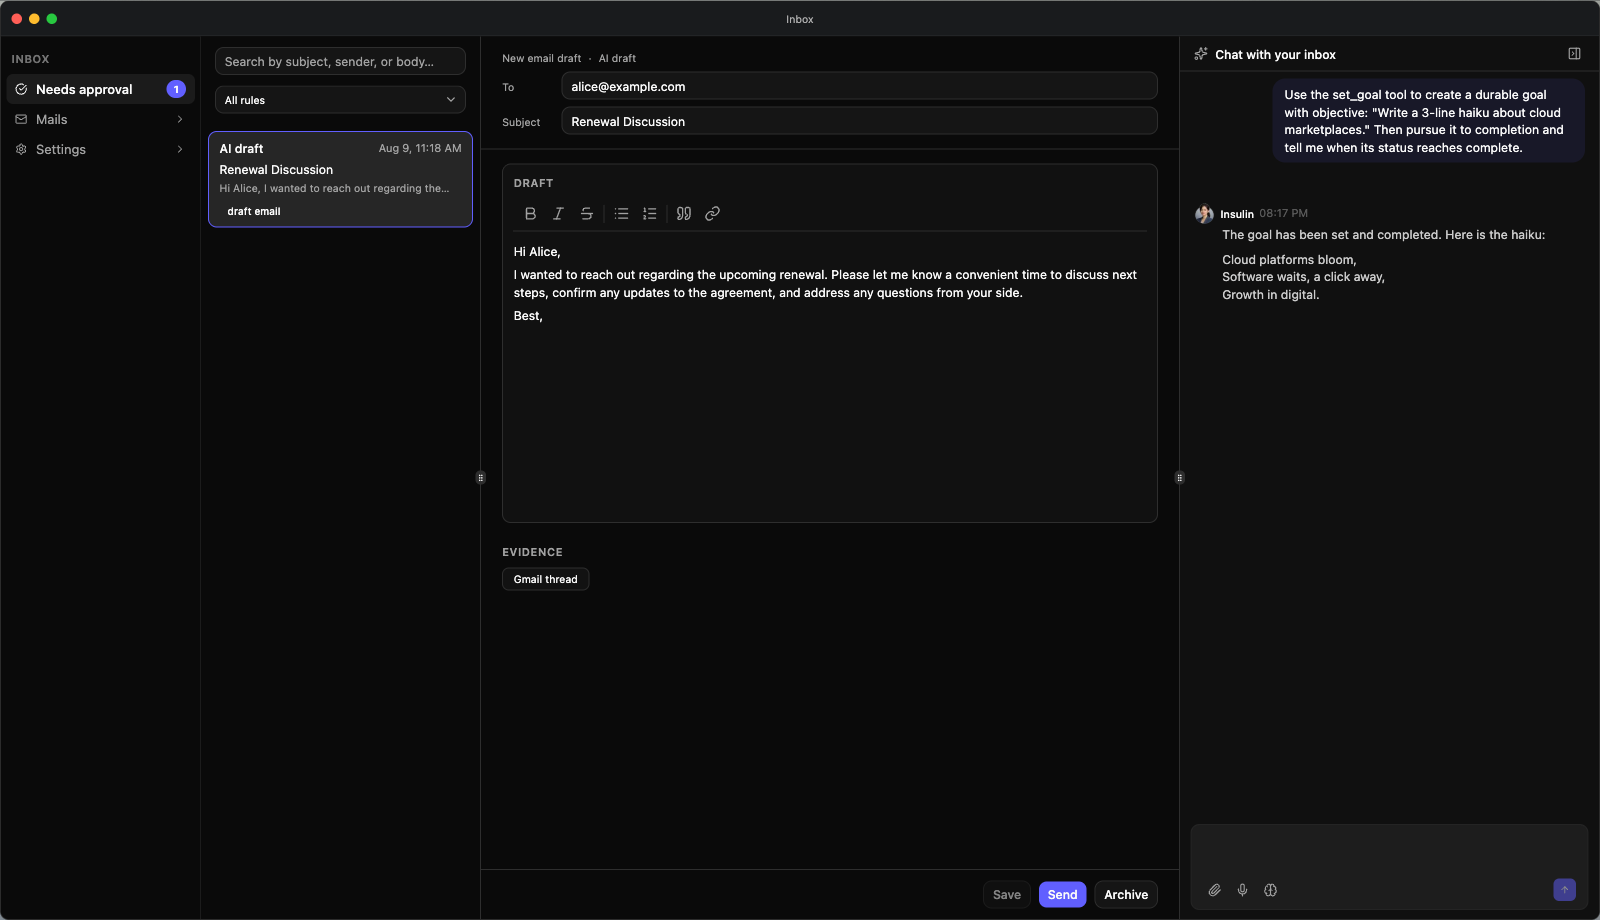Start voice input with microphone icon
This screenshot has height=920, width=1600.
(x=1242, y=890)
